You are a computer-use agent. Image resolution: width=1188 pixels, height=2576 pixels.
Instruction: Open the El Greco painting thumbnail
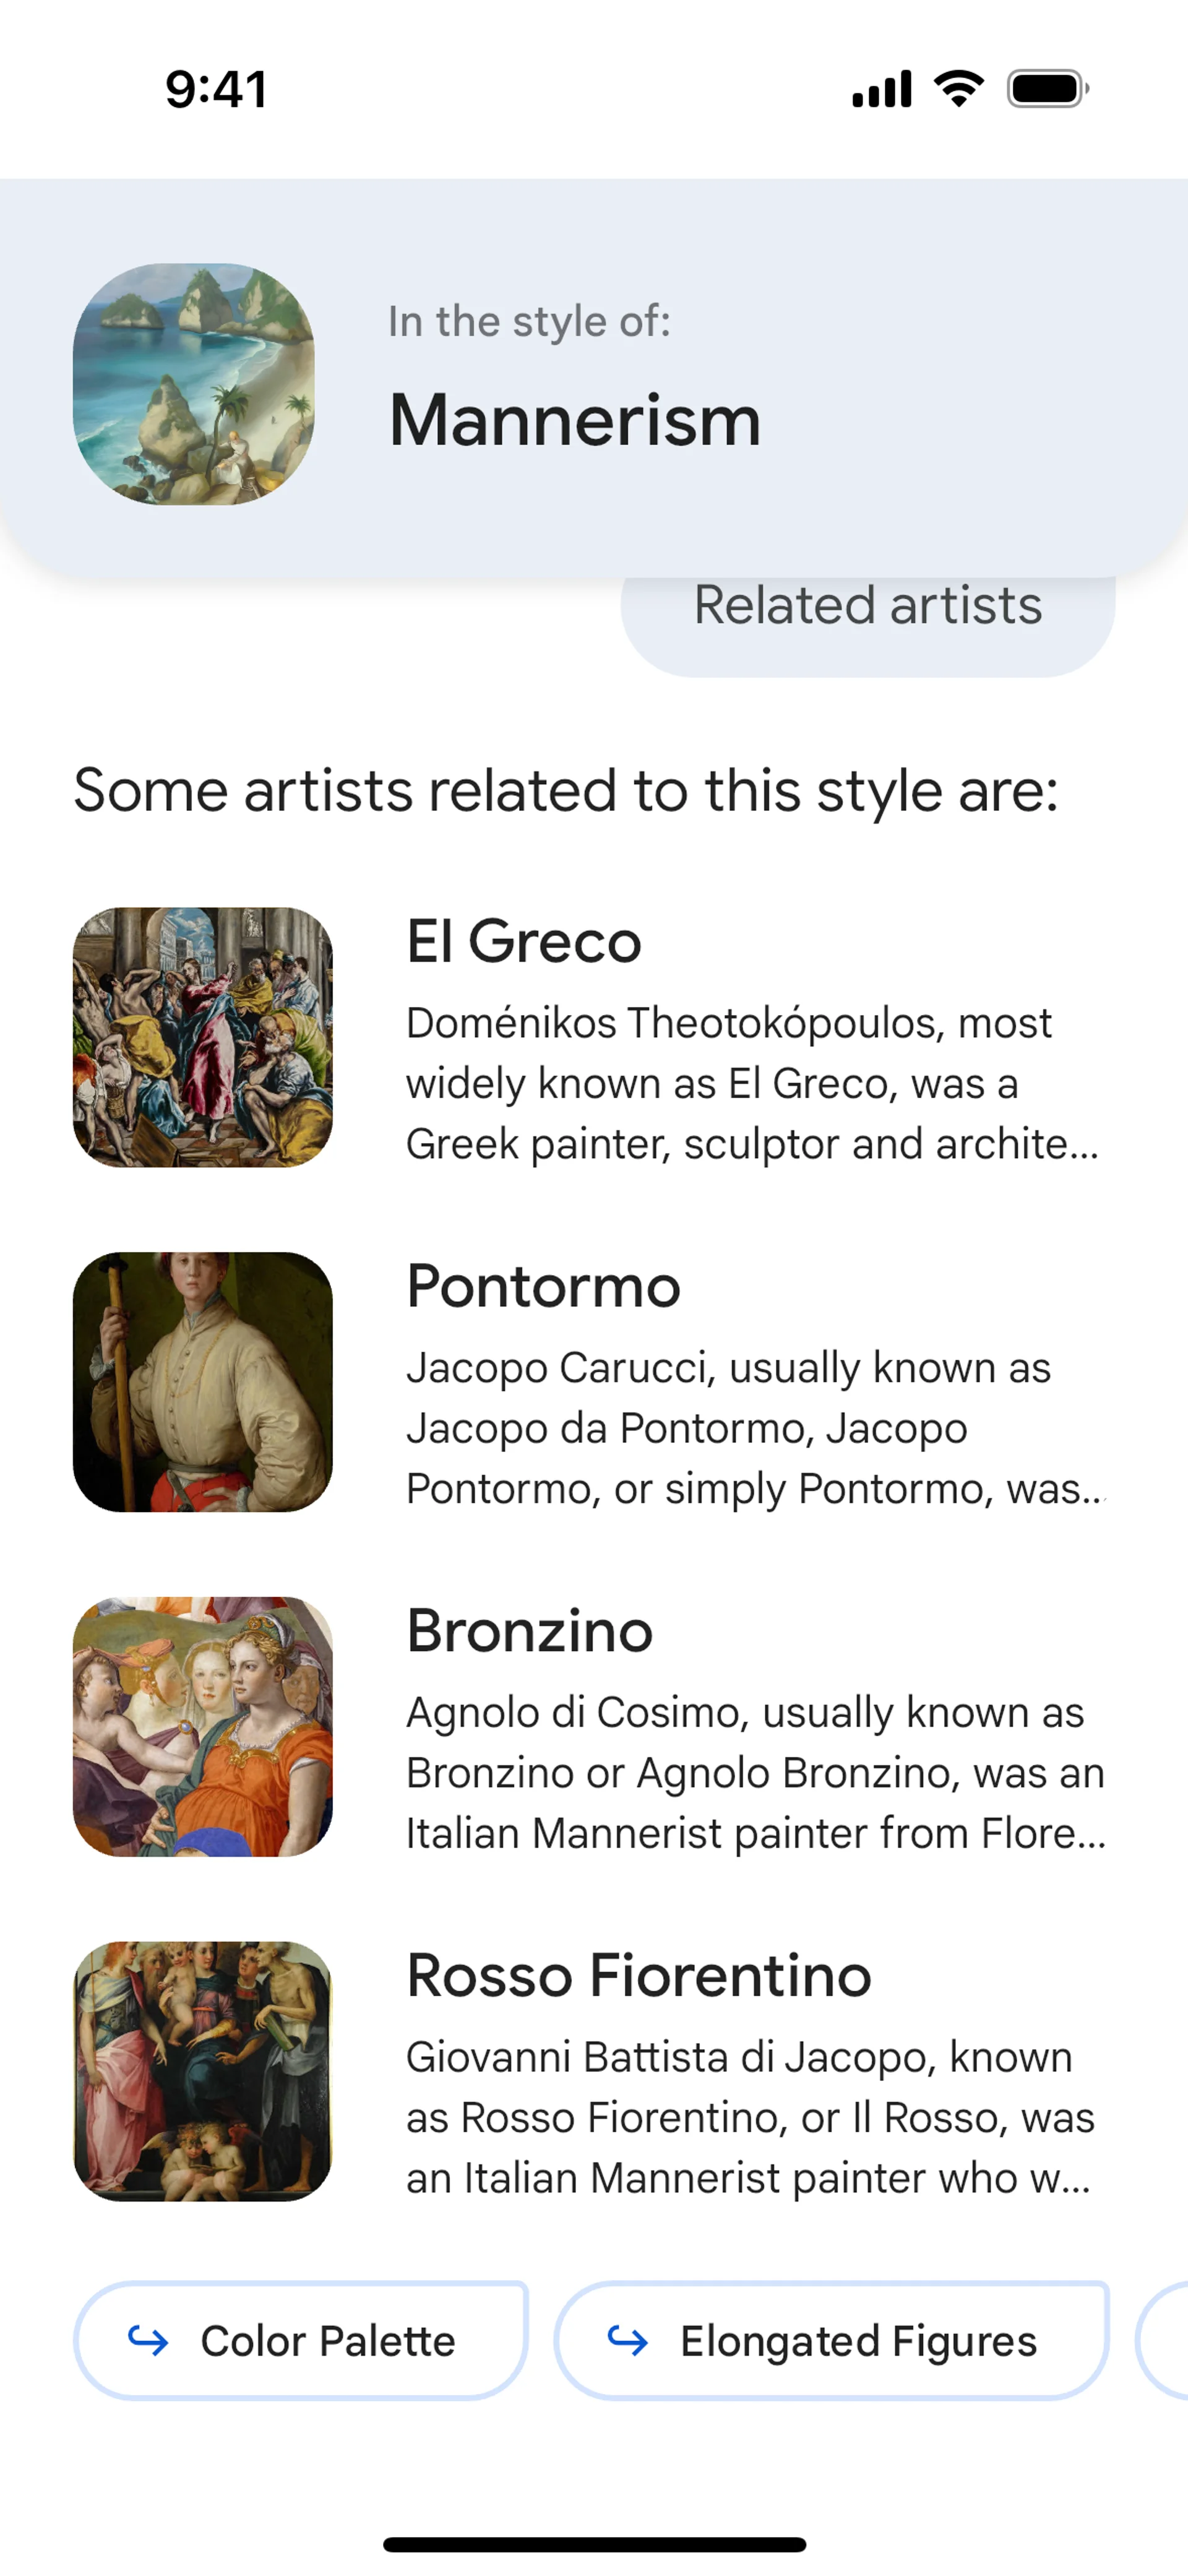(203, 1037)
